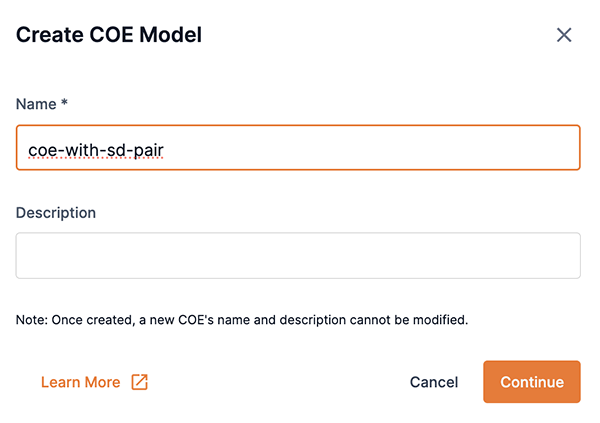This screenshot has height=423, width=600.
Task: Click the right end of the Description box
Action: tap(560, 256)
